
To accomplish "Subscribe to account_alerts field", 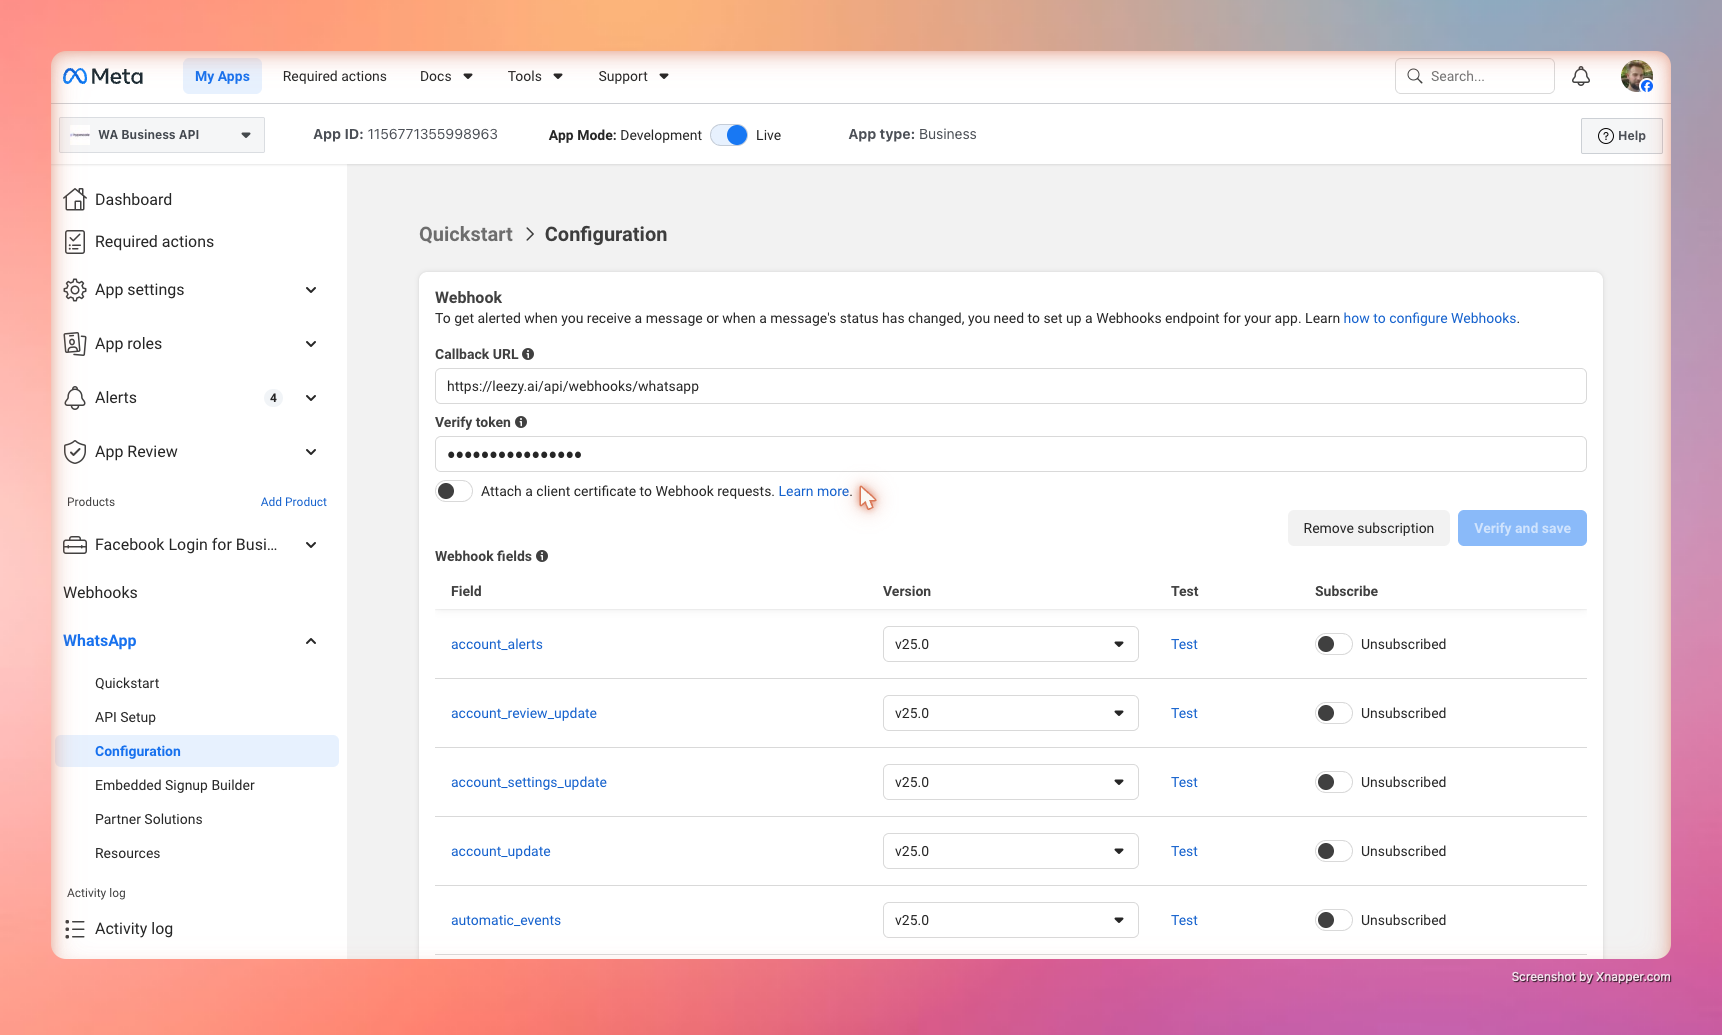I will tap(1334, 644).
